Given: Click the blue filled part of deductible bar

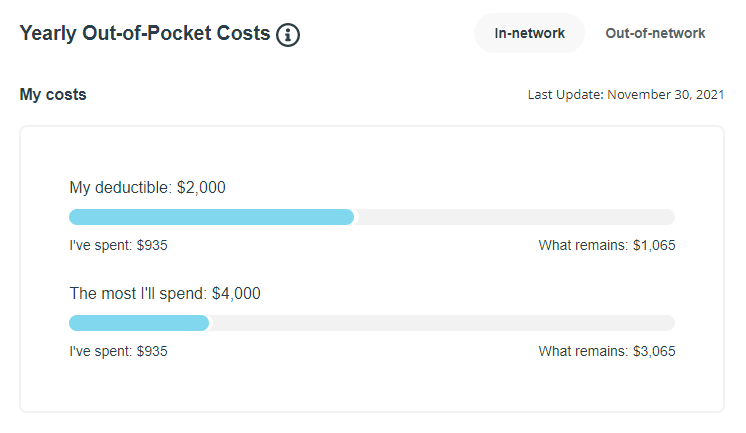Looking at the screenshot, I should (x=210, y=217).
